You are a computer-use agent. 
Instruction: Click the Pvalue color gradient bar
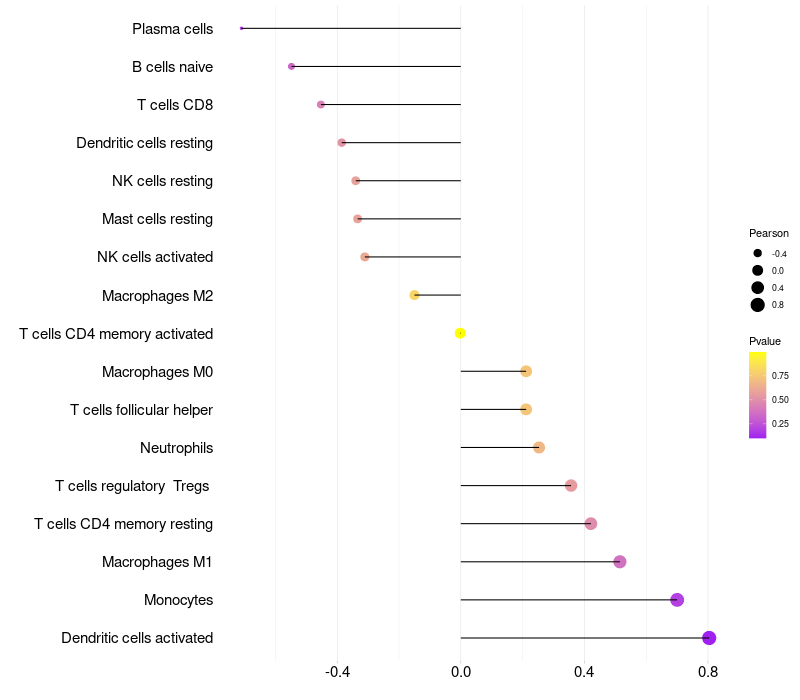coord(758,395)
